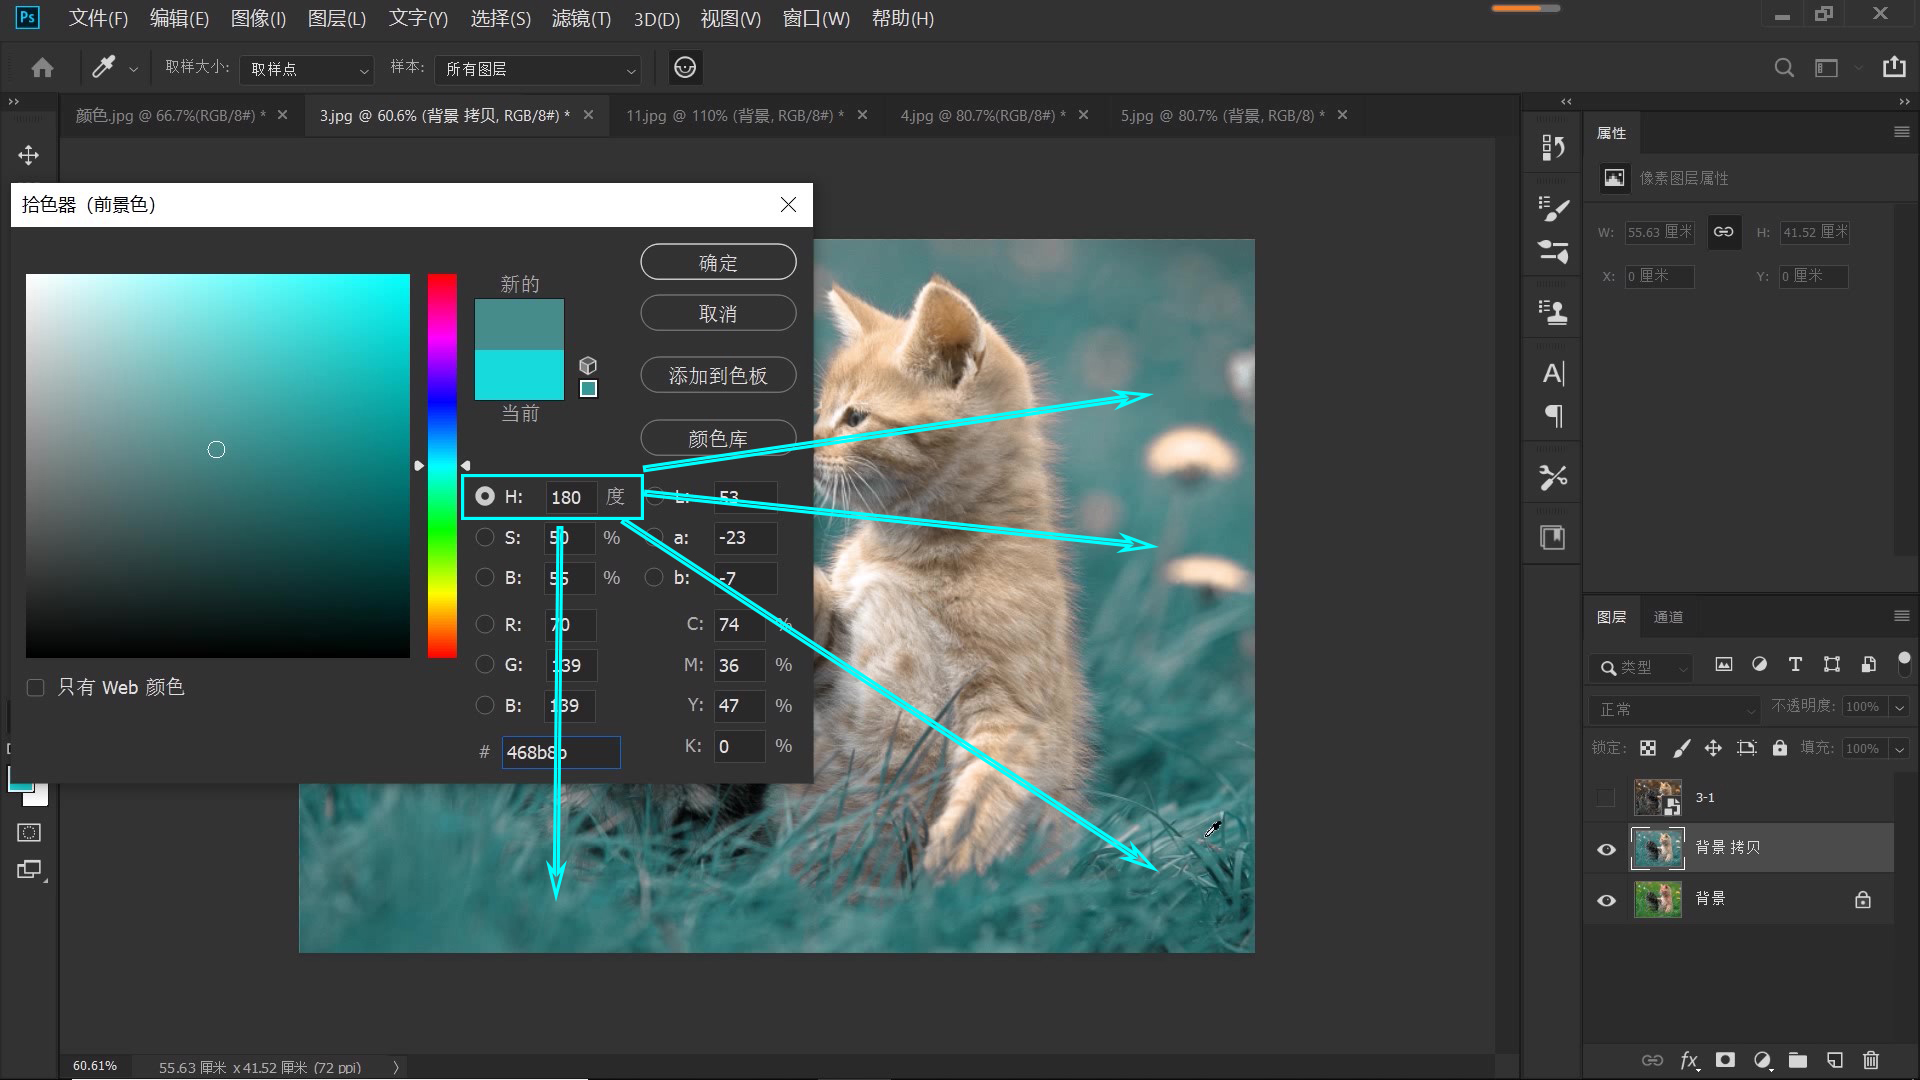
Task: Add a layer mask icon
Action: tap(1725, 1060)
